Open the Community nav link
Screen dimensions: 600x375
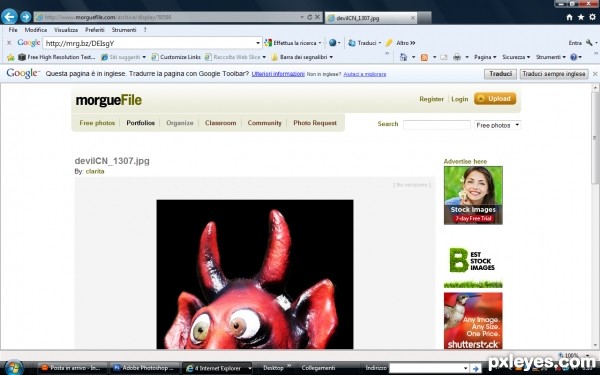pyautogui.click(x=264, y=123)
